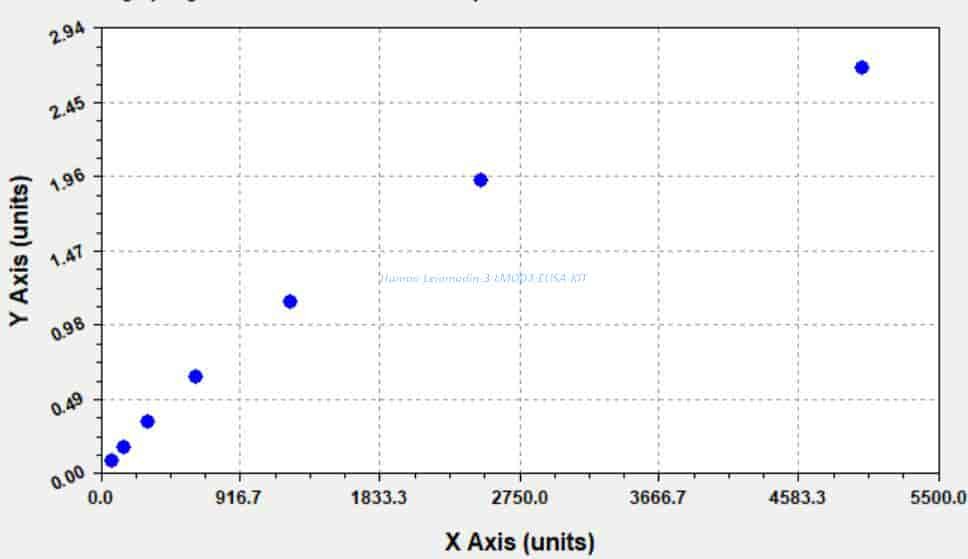
Task: Click the 'Y Axis (units)' title
Action: (20, 250)
